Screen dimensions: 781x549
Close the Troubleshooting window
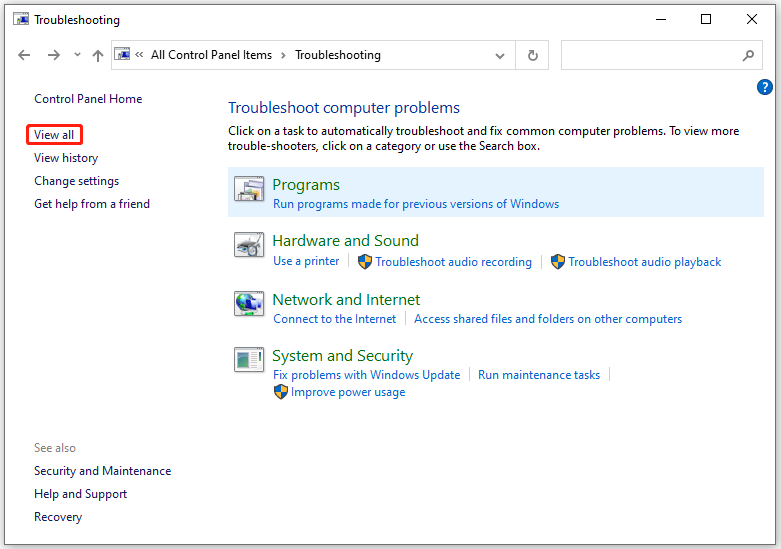pos(752,19)
